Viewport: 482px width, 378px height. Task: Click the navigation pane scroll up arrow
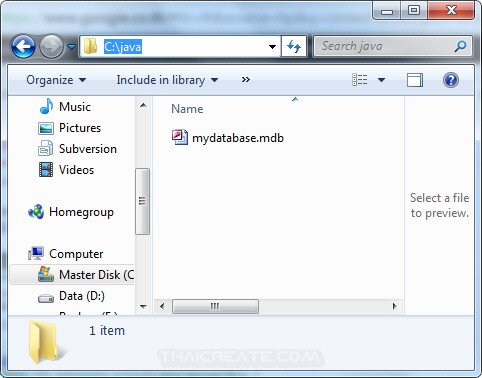tap(143, 106)
